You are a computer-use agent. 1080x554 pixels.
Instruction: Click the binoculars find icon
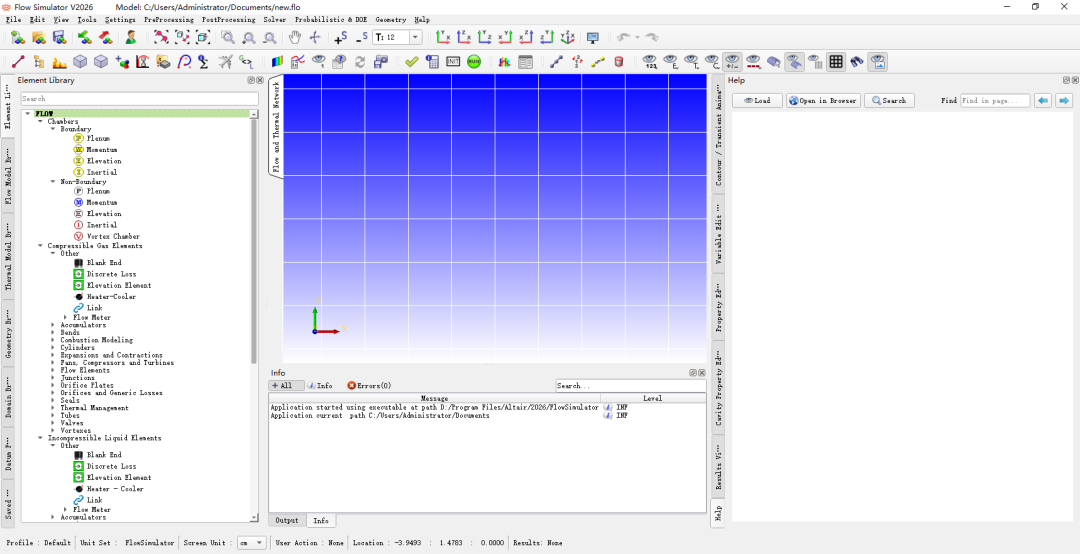pyautogui.click(x=857, y=62)
